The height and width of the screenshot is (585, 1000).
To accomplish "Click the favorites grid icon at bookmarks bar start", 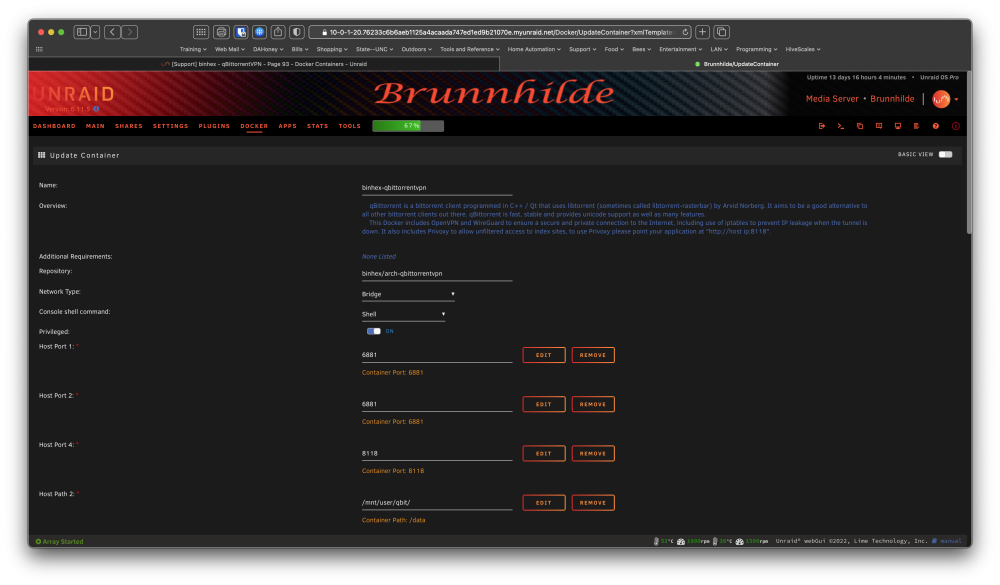I will pyautogui.click(x=40, y=49).
